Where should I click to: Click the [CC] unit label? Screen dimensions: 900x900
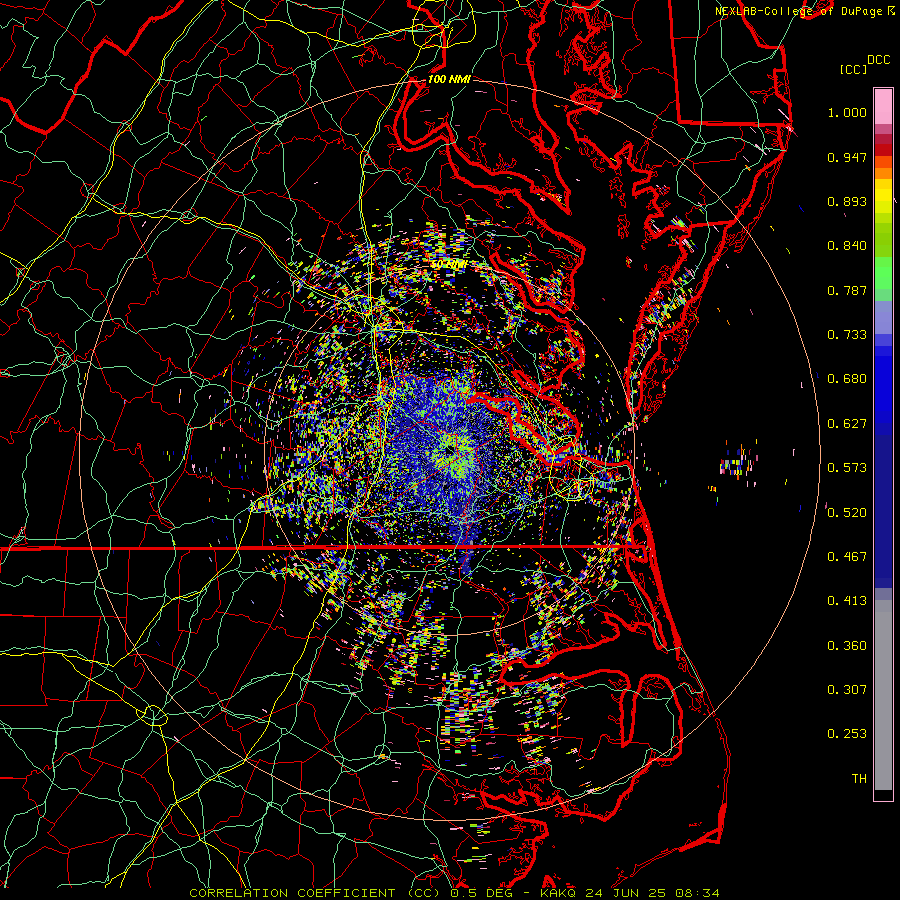click(x=853, y=69)
